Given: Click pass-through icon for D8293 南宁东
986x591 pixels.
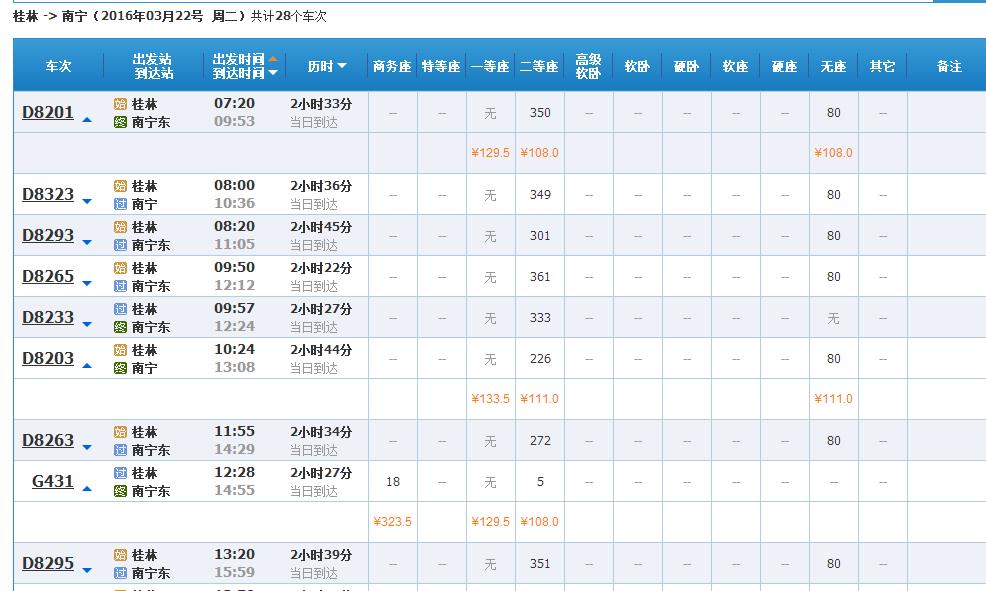Looking at the screenshot, I should pyautogui.click(x=120, y=245).
